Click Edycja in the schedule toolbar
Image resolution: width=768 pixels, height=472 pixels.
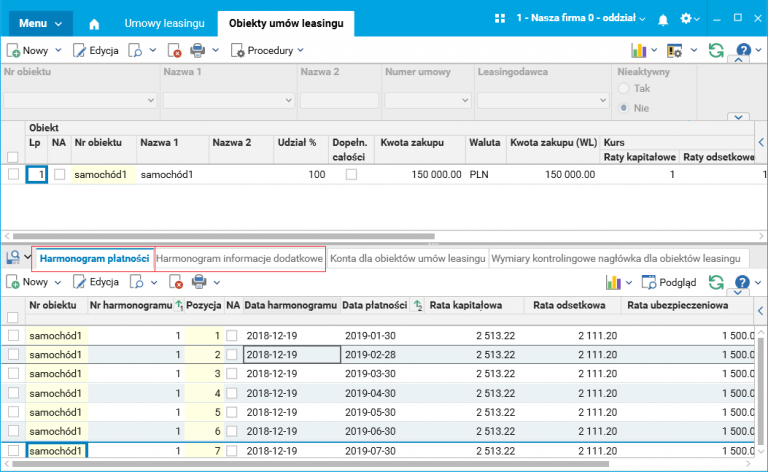[96, 282]
